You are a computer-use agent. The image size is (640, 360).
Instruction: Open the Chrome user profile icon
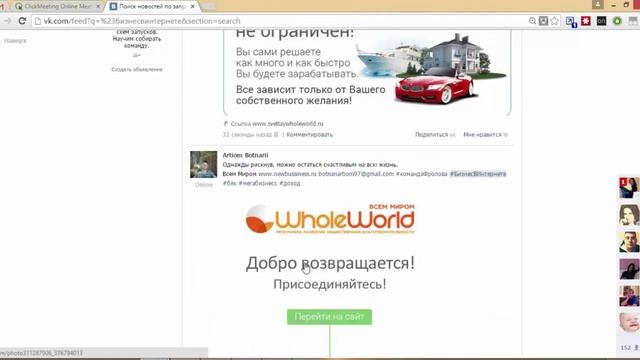click(598, 4)
